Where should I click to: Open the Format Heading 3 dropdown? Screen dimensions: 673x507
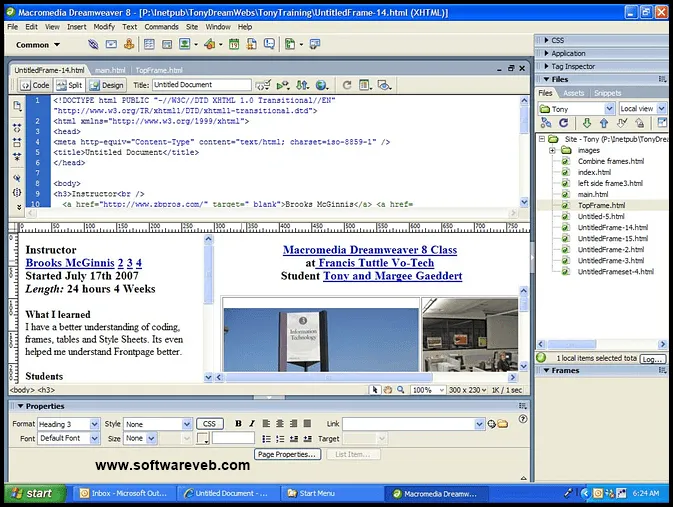94,424
